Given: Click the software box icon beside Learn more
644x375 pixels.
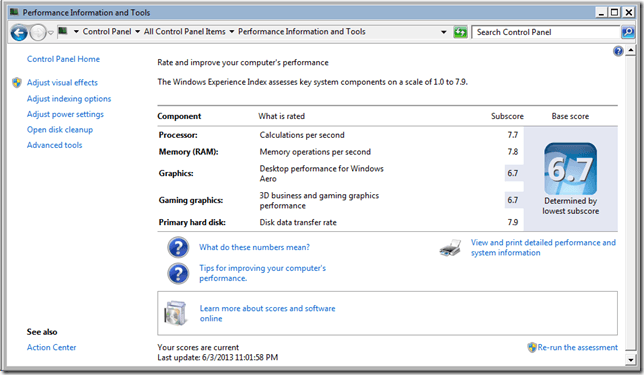Looking at the screenshot, I should [x=176, y=313].
